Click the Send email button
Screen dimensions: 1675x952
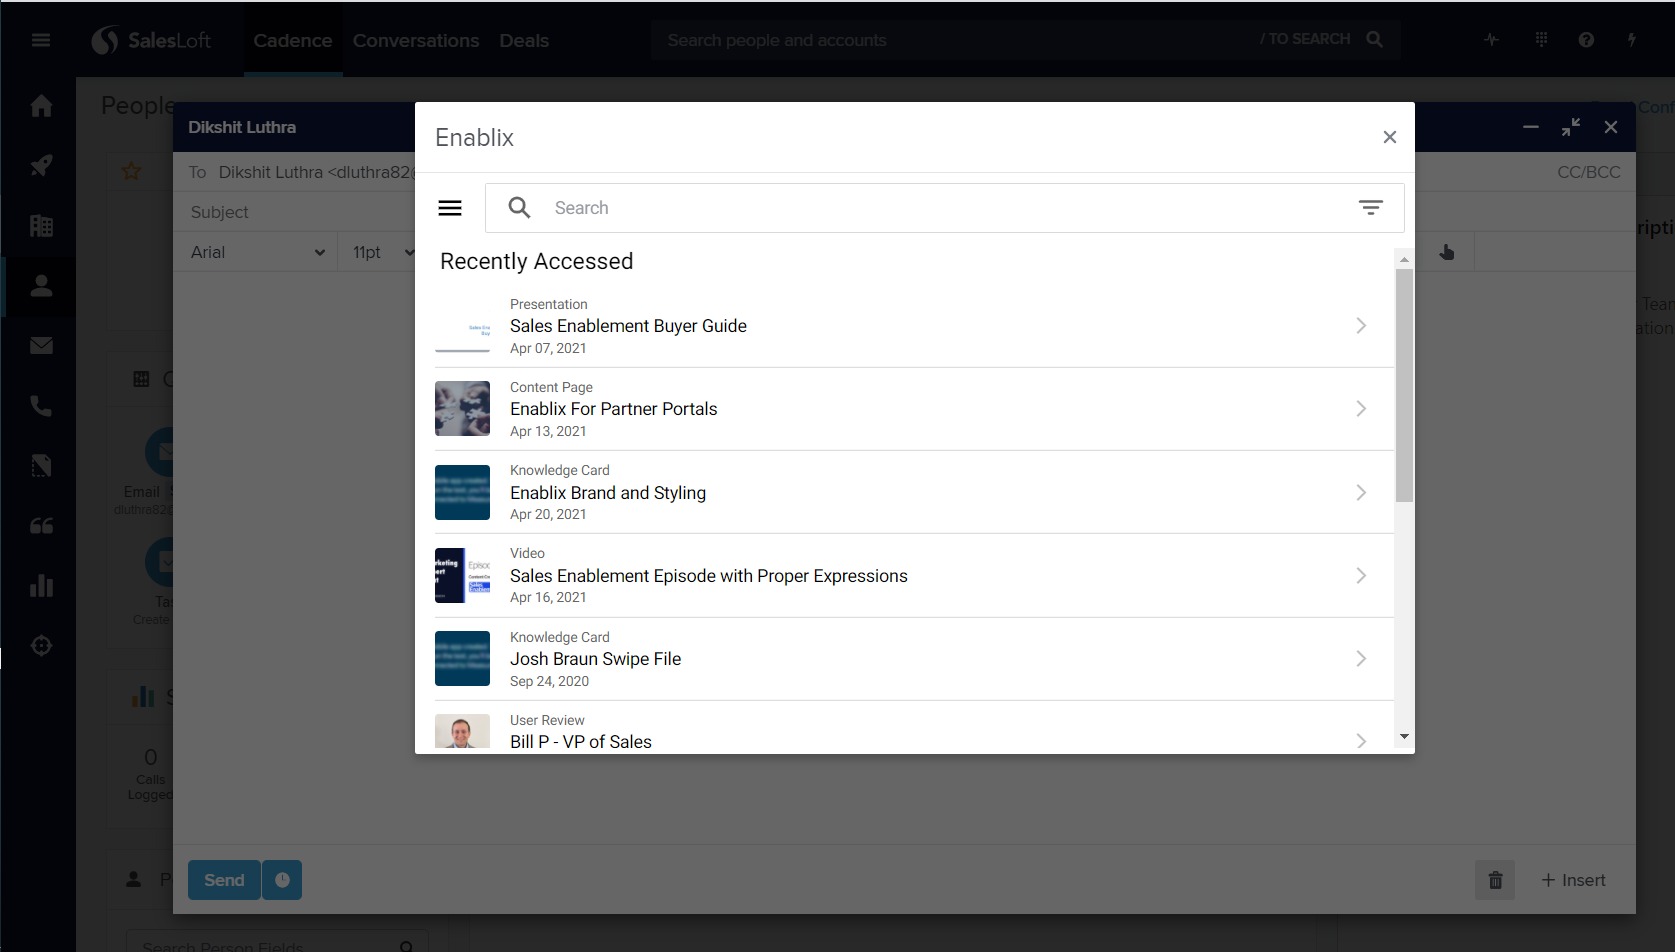pos(224,880)
